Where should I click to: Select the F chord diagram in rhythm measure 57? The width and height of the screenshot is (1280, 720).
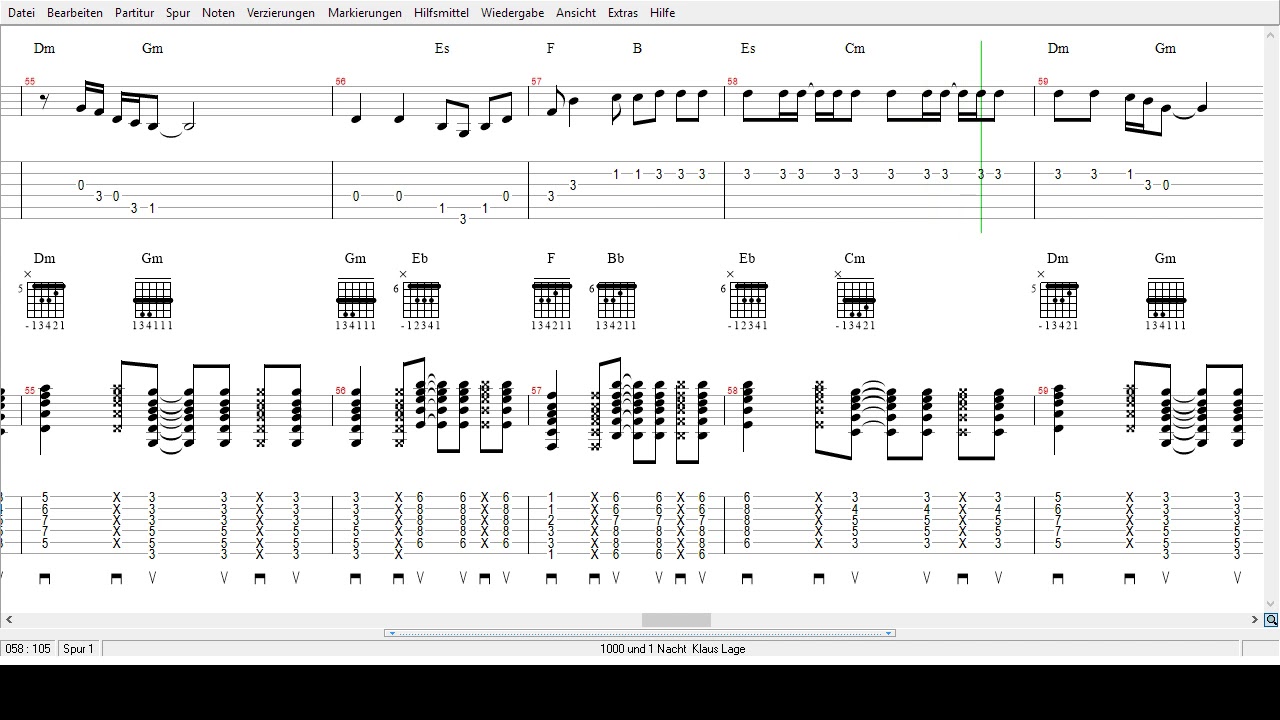[x=551, y=303]
